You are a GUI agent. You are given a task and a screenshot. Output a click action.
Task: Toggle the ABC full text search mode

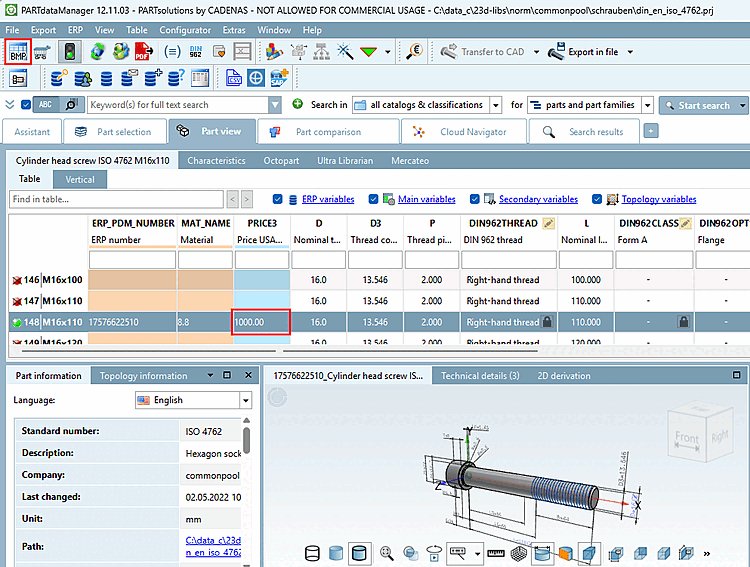click(x=45, y=104)
